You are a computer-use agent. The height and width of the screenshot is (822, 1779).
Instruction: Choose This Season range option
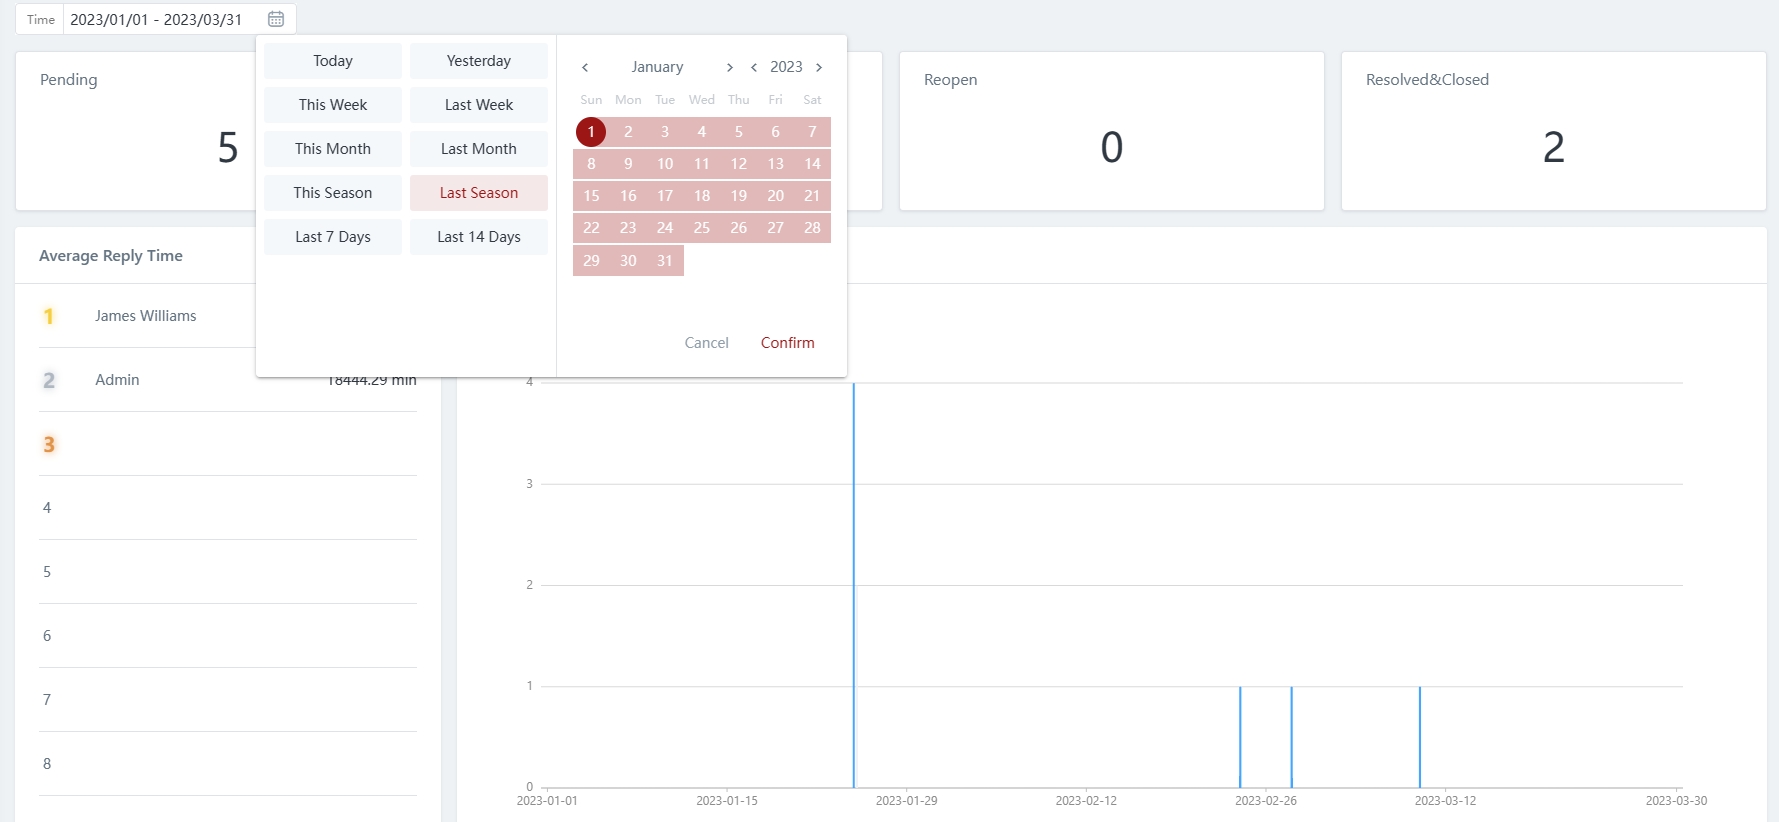tap(333, 193)
